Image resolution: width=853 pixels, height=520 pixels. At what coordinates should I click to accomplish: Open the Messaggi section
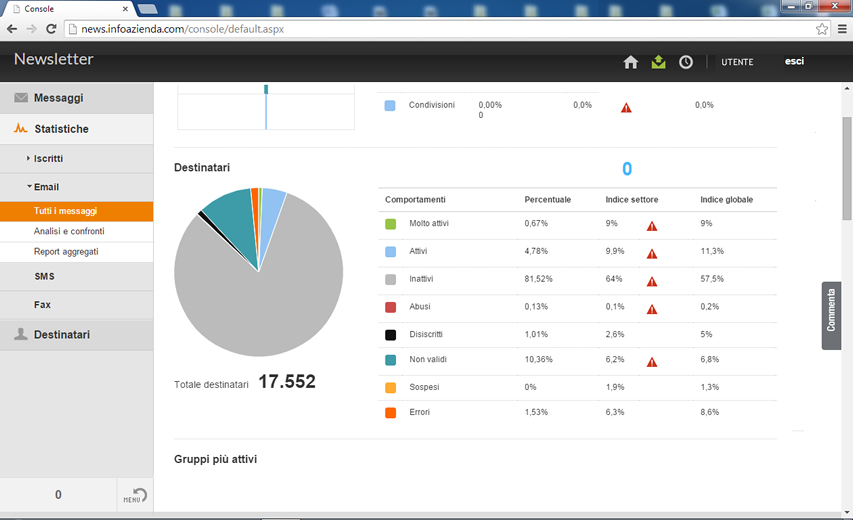[77, 98]
